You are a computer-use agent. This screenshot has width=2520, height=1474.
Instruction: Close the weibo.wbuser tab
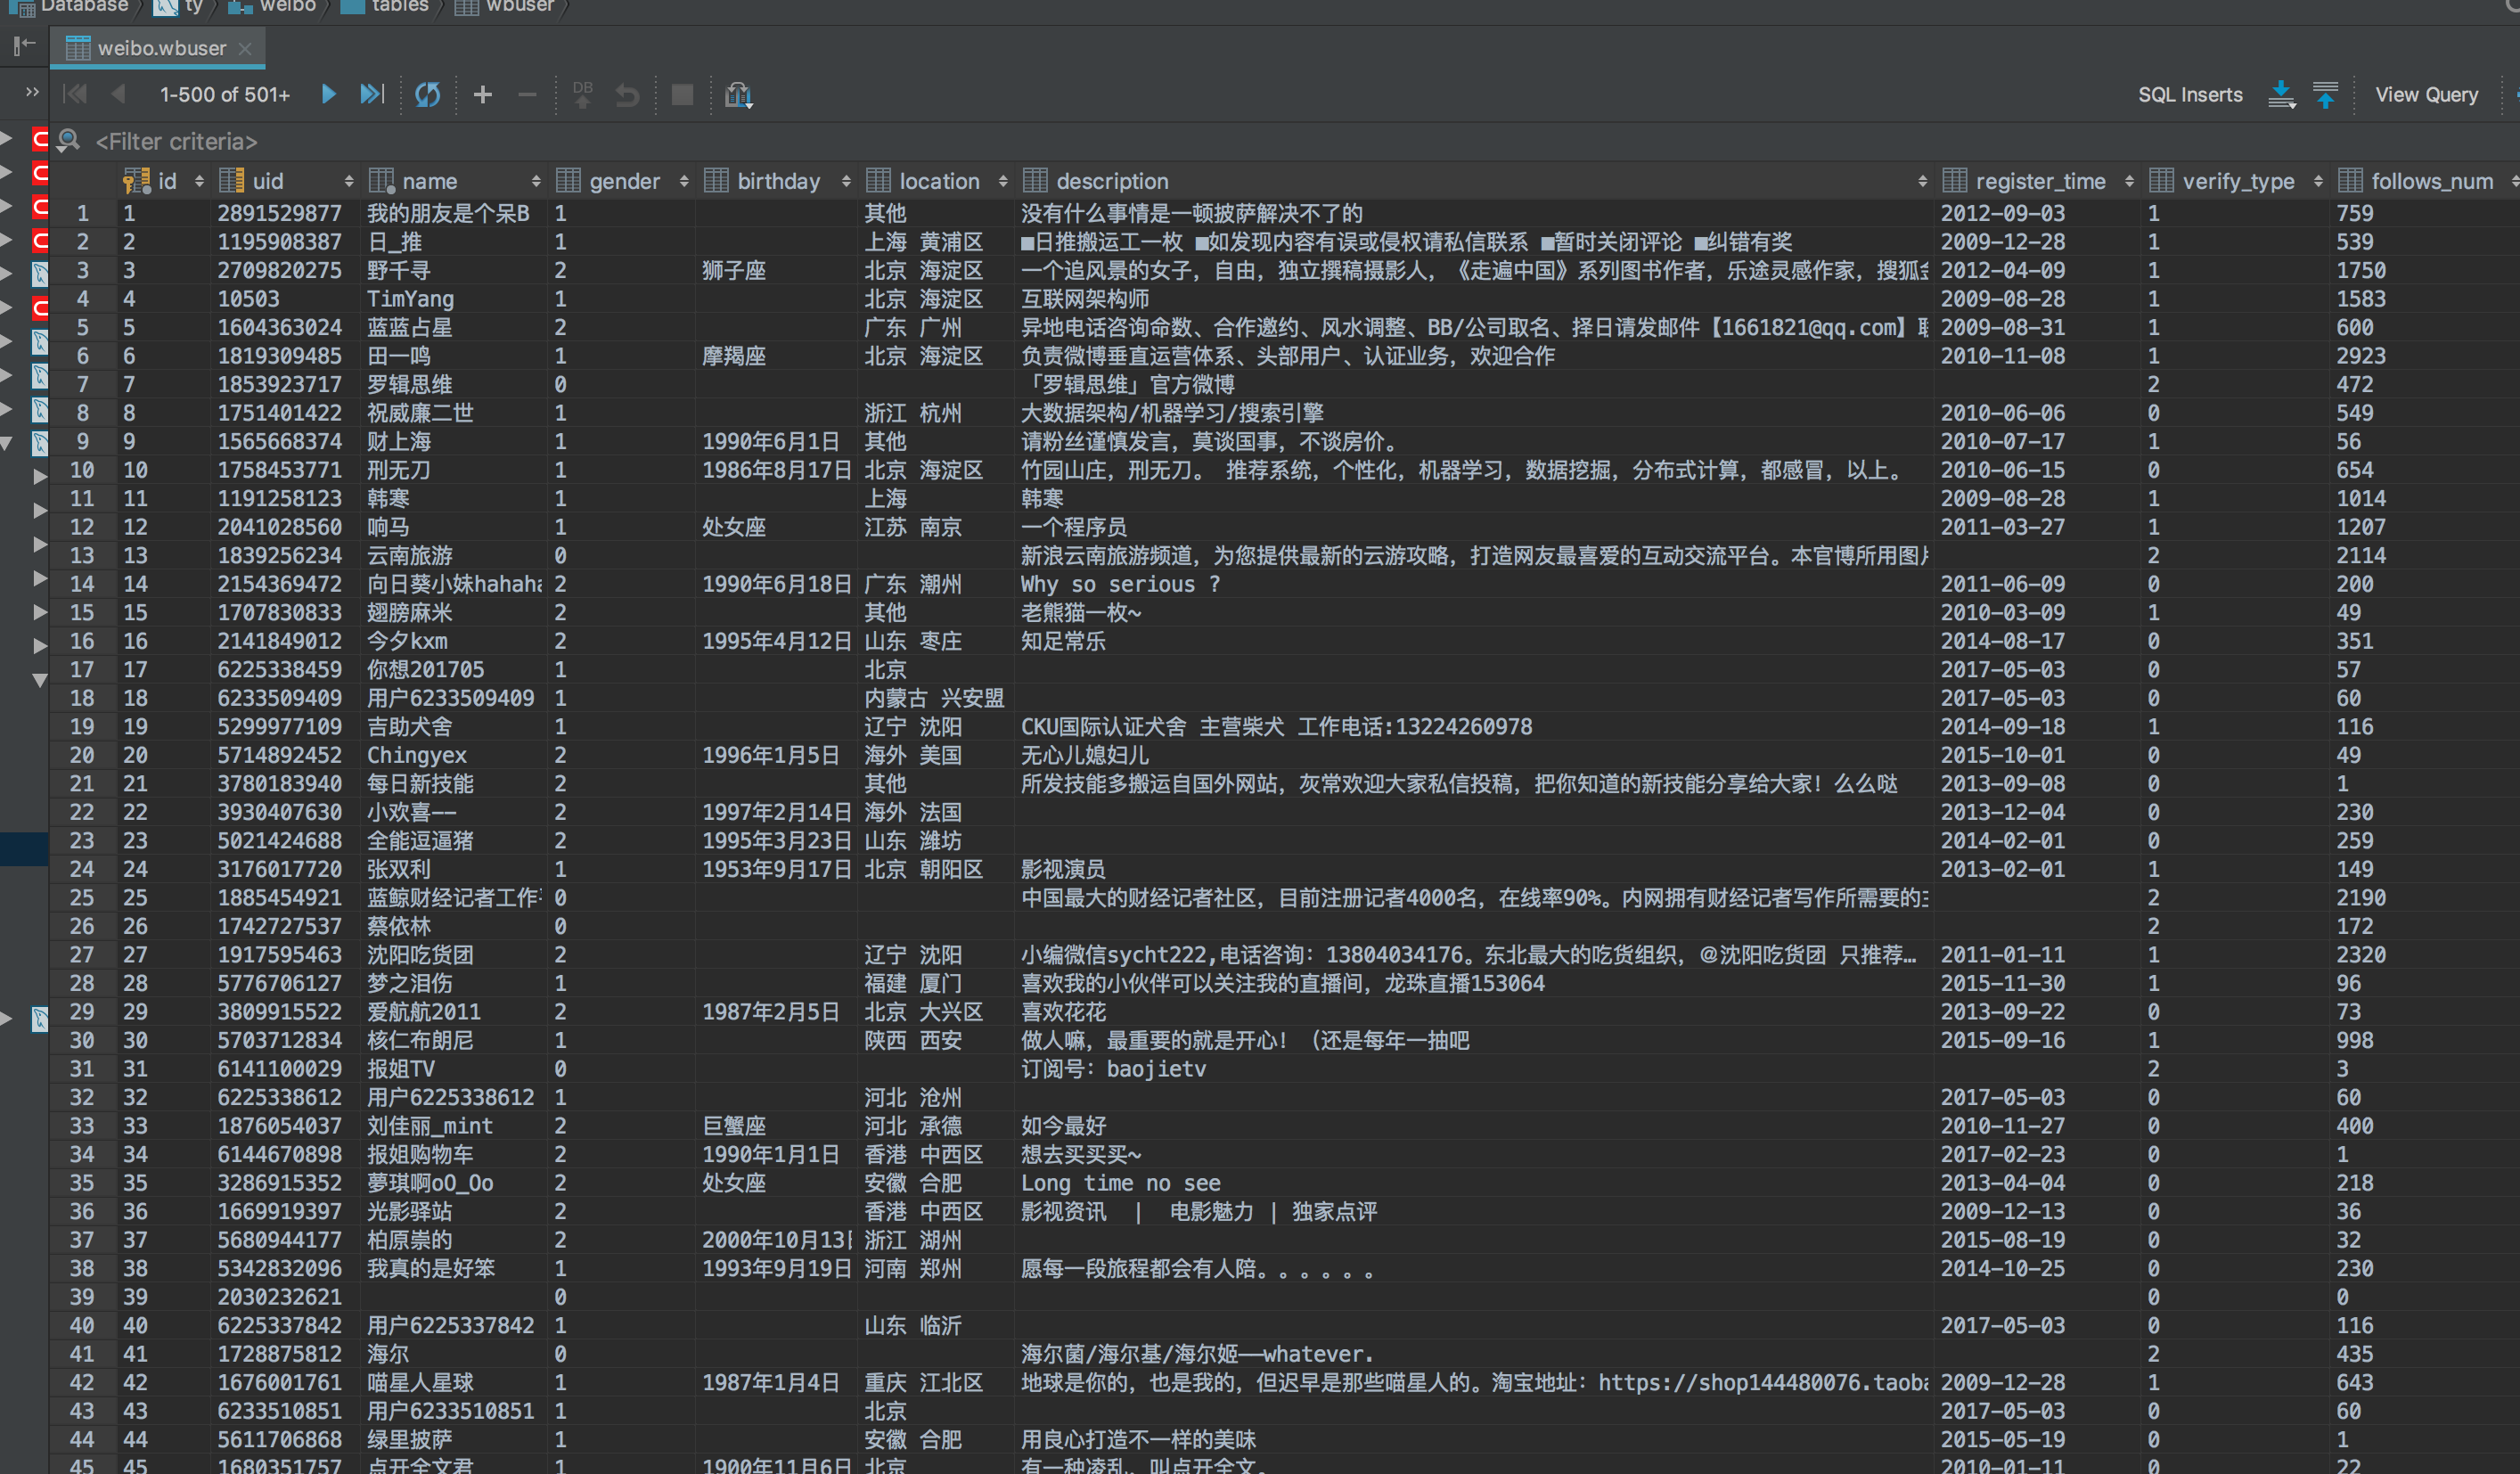coord(245,47)
